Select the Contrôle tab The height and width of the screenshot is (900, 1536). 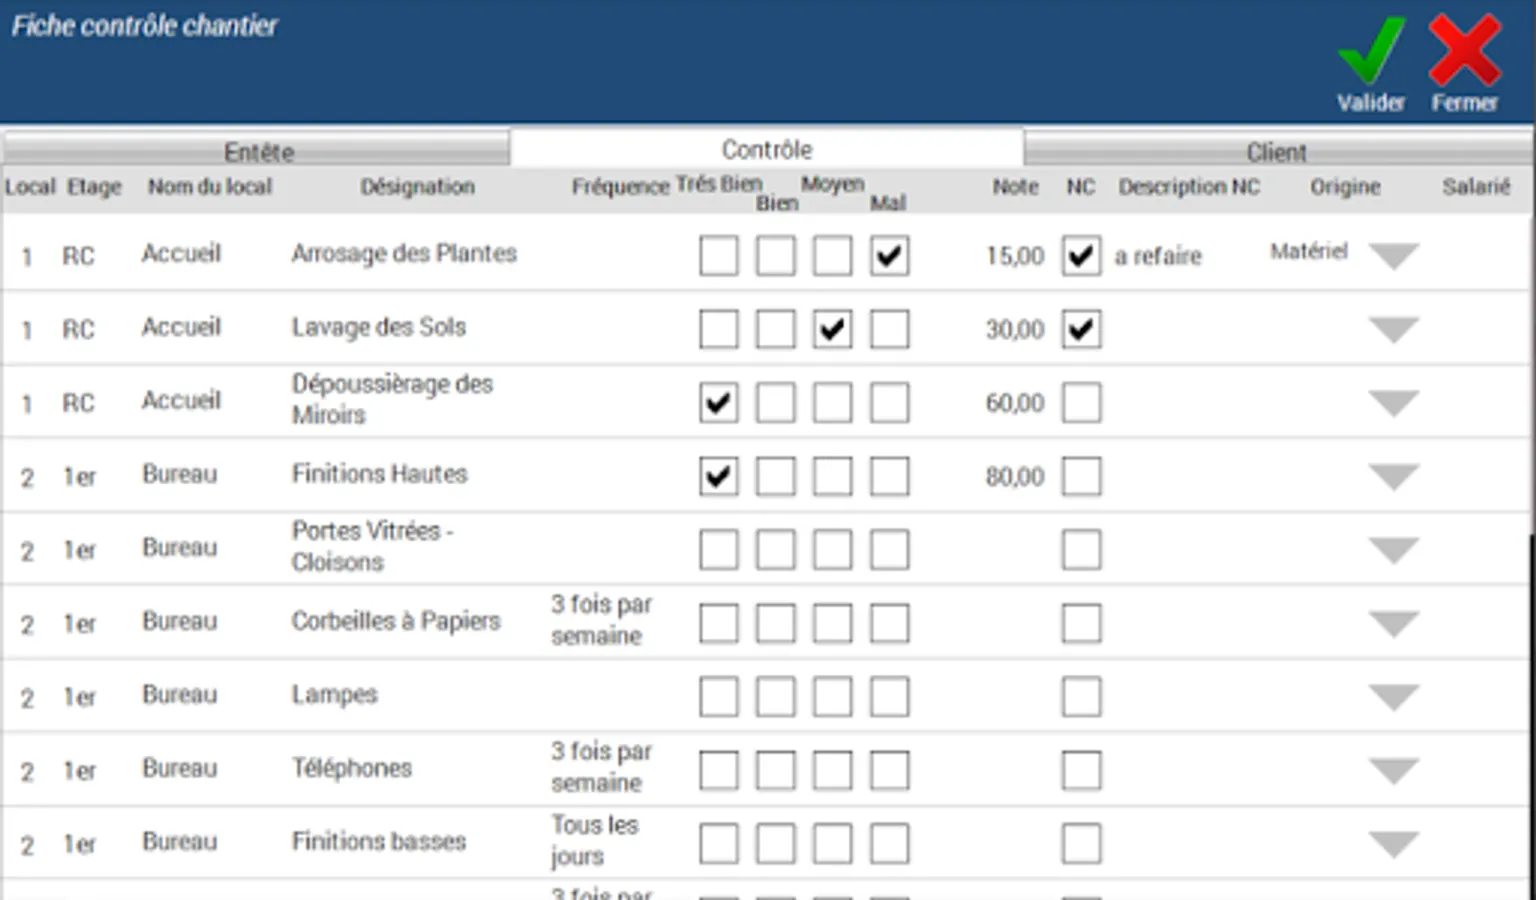coord(767,149)
